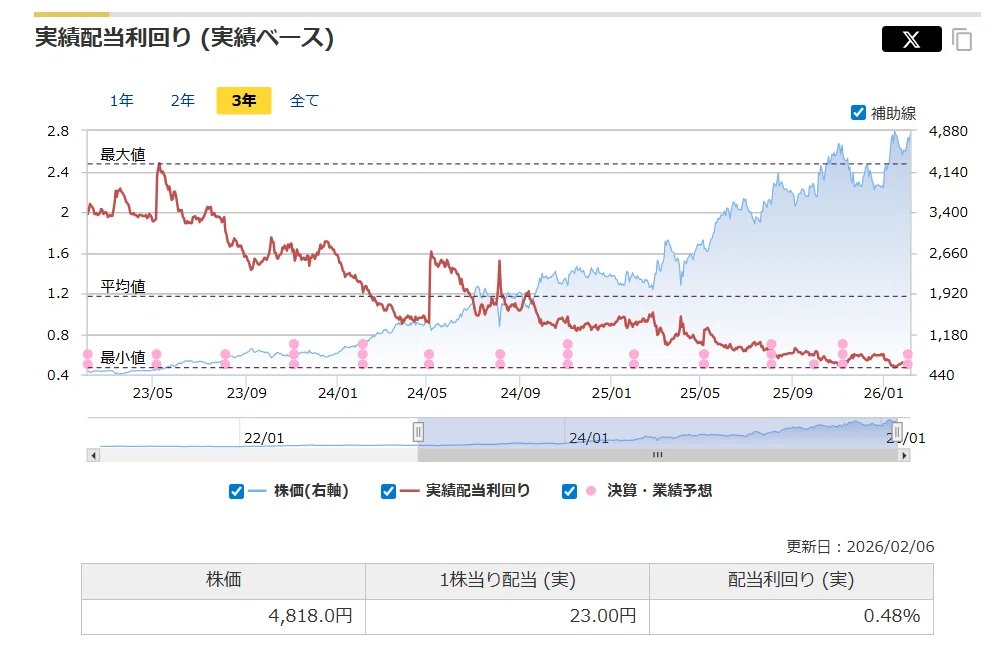Click the 平均値 guideline label
This screenshot has width=1007, height=670.
(x=123, y=286)
